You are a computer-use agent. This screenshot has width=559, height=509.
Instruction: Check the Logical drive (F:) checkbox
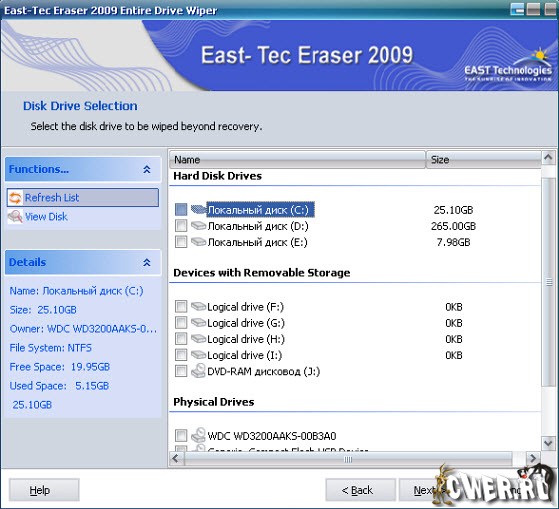[181, 307]
